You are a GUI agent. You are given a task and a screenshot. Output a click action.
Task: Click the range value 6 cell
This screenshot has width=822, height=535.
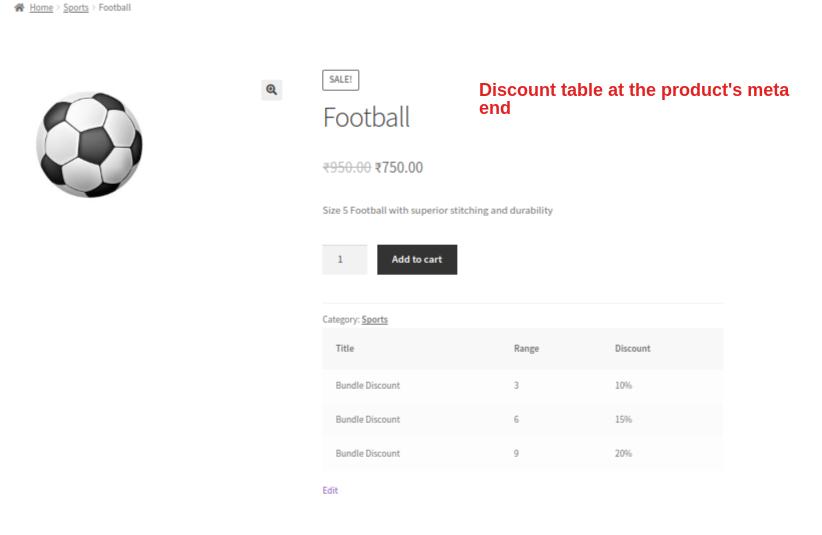click(516, 420)
